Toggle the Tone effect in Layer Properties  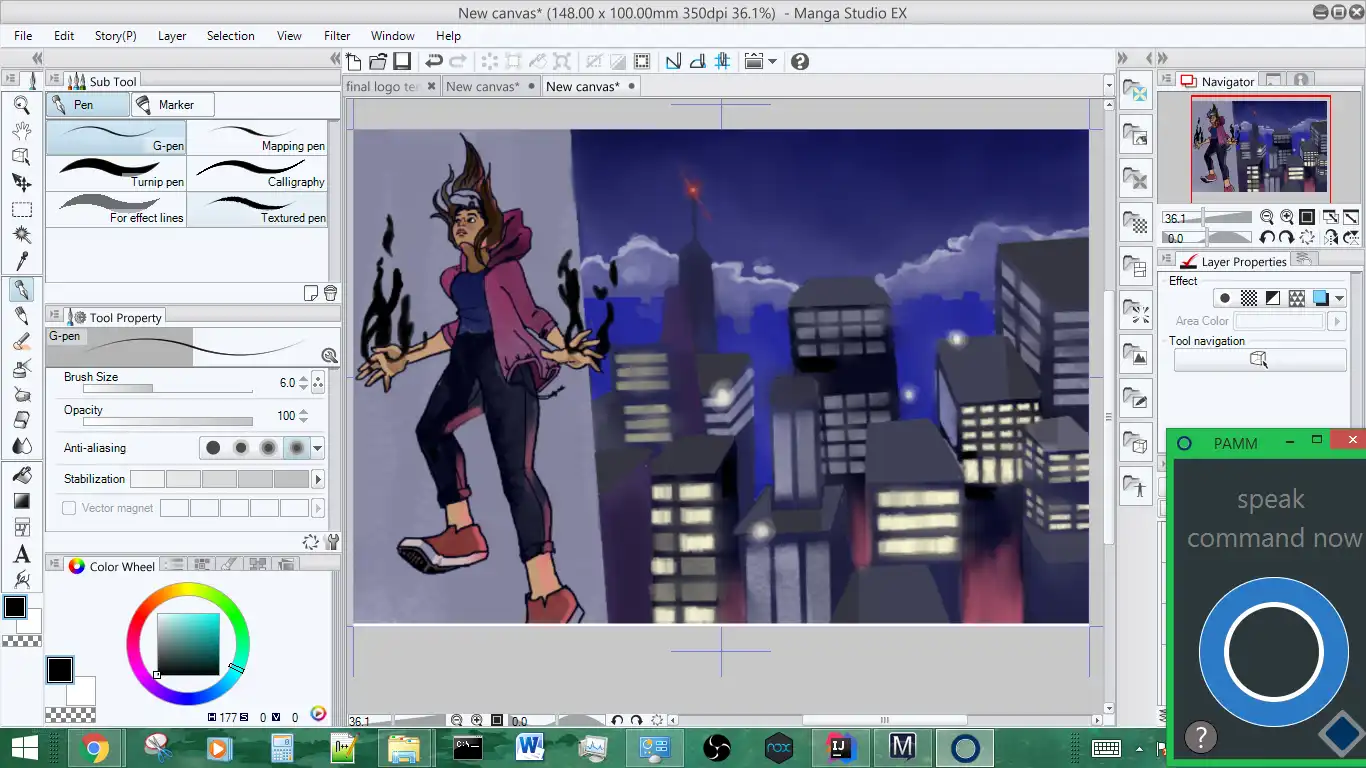[x=1248, y=298]
